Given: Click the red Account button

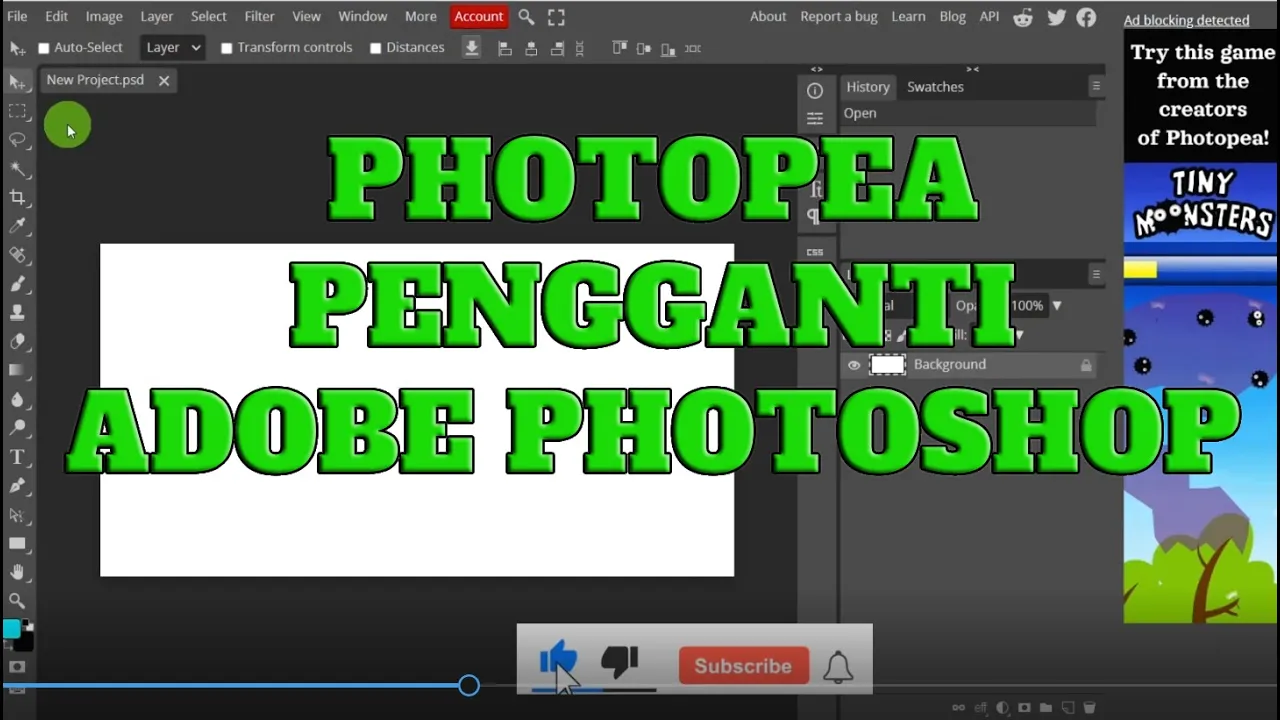Looking at the screenshot, I should (x=479, y=16).
